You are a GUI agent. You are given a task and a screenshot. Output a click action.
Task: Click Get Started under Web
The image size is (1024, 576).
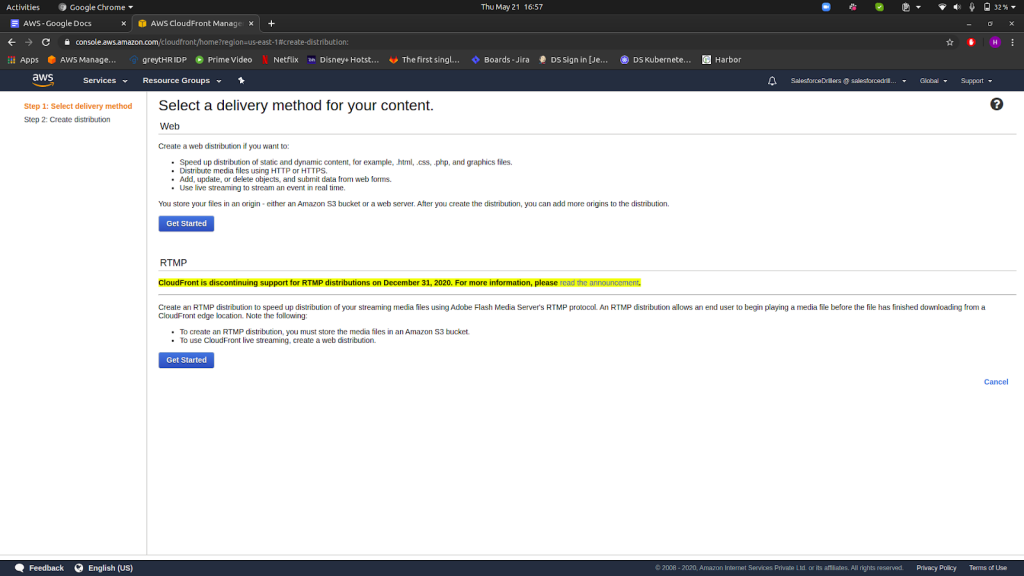[186, 223]
